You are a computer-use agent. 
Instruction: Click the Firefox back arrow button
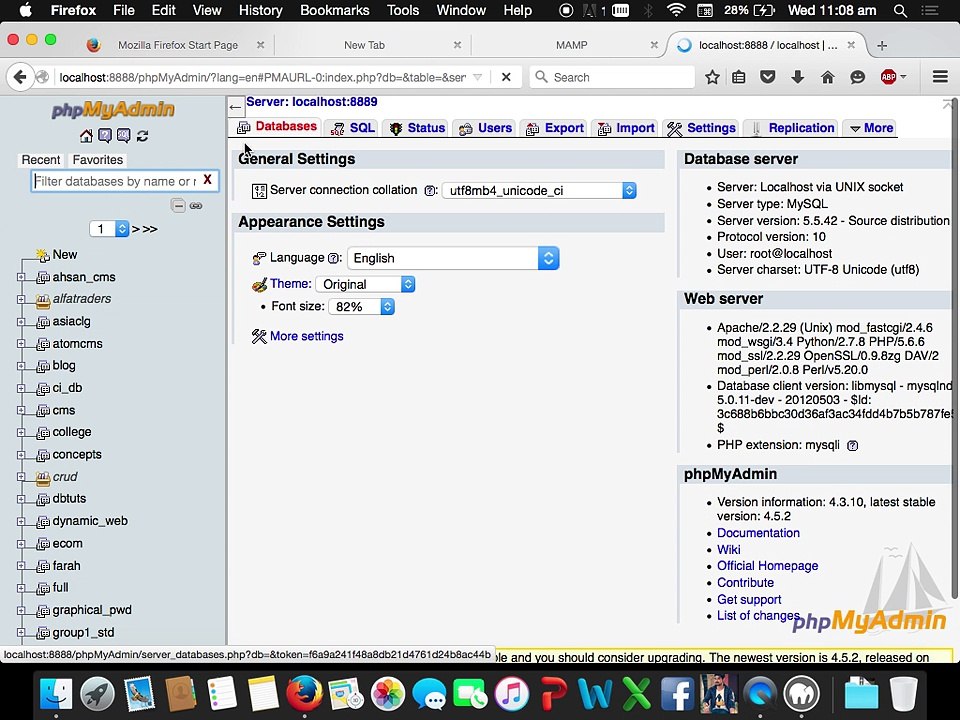click(20, 77)
